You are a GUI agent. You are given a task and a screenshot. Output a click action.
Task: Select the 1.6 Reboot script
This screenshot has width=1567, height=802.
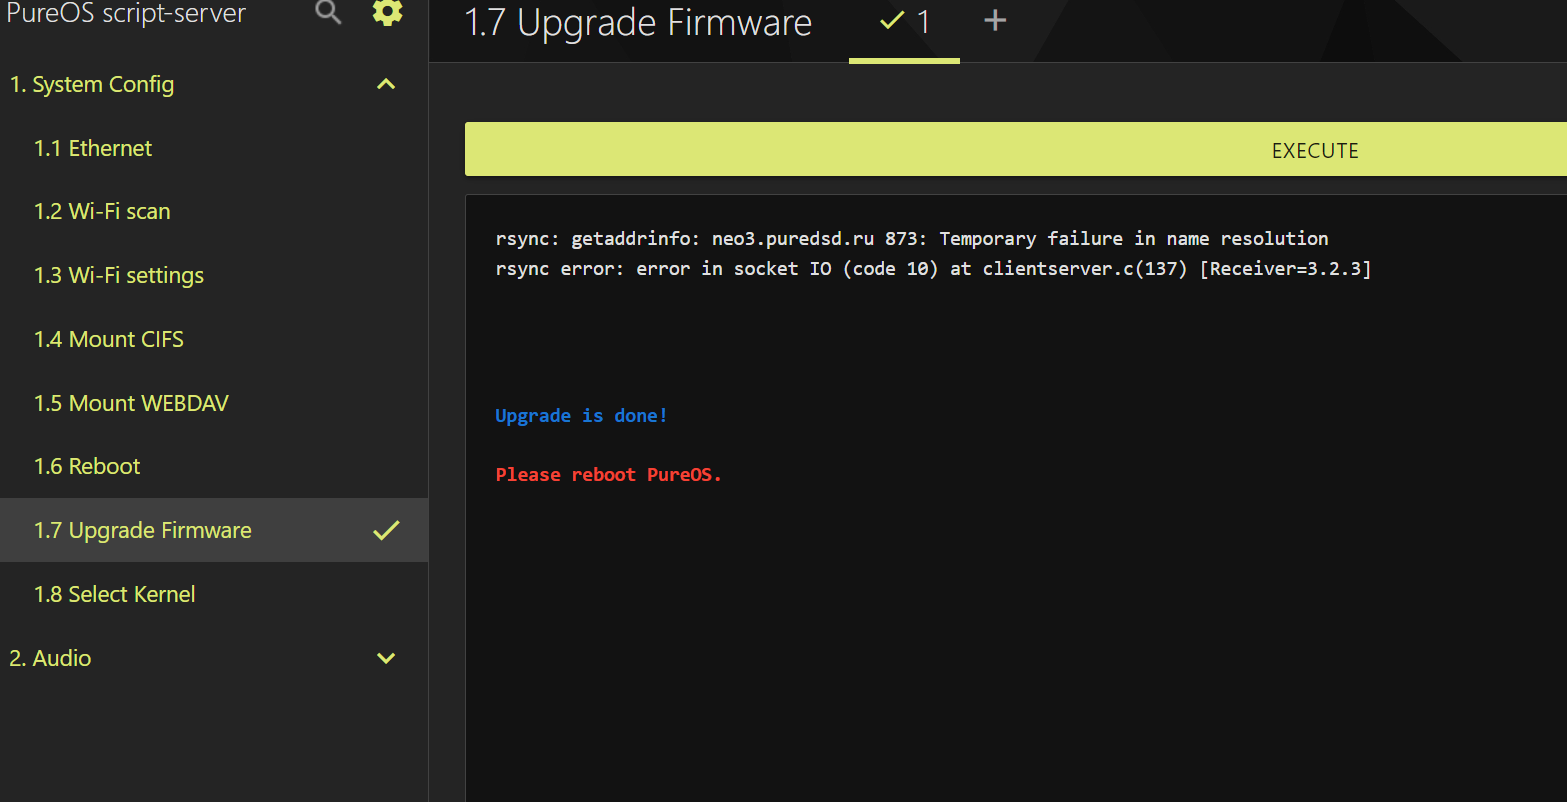[87, 467]
